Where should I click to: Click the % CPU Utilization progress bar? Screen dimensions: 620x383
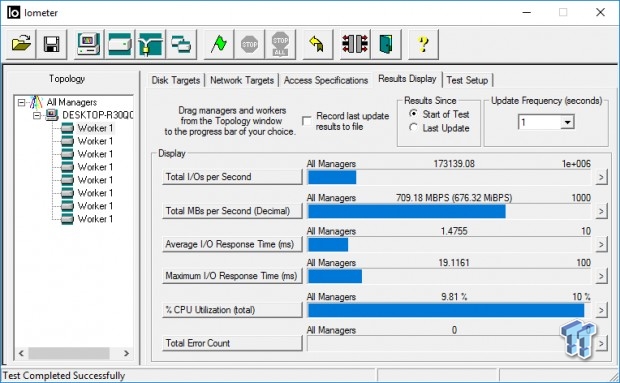[x=449, y=311]
